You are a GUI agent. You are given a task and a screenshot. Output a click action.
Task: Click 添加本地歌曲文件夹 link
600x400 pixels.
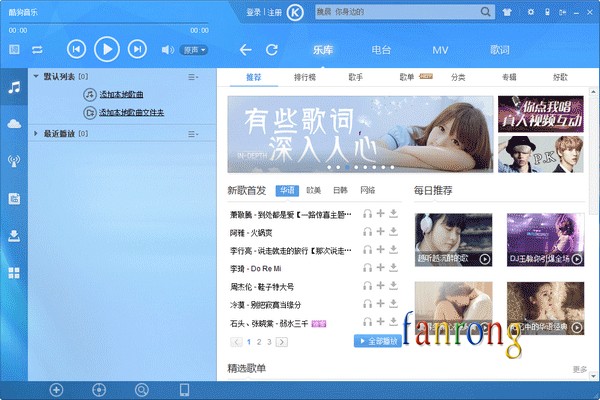131,113
